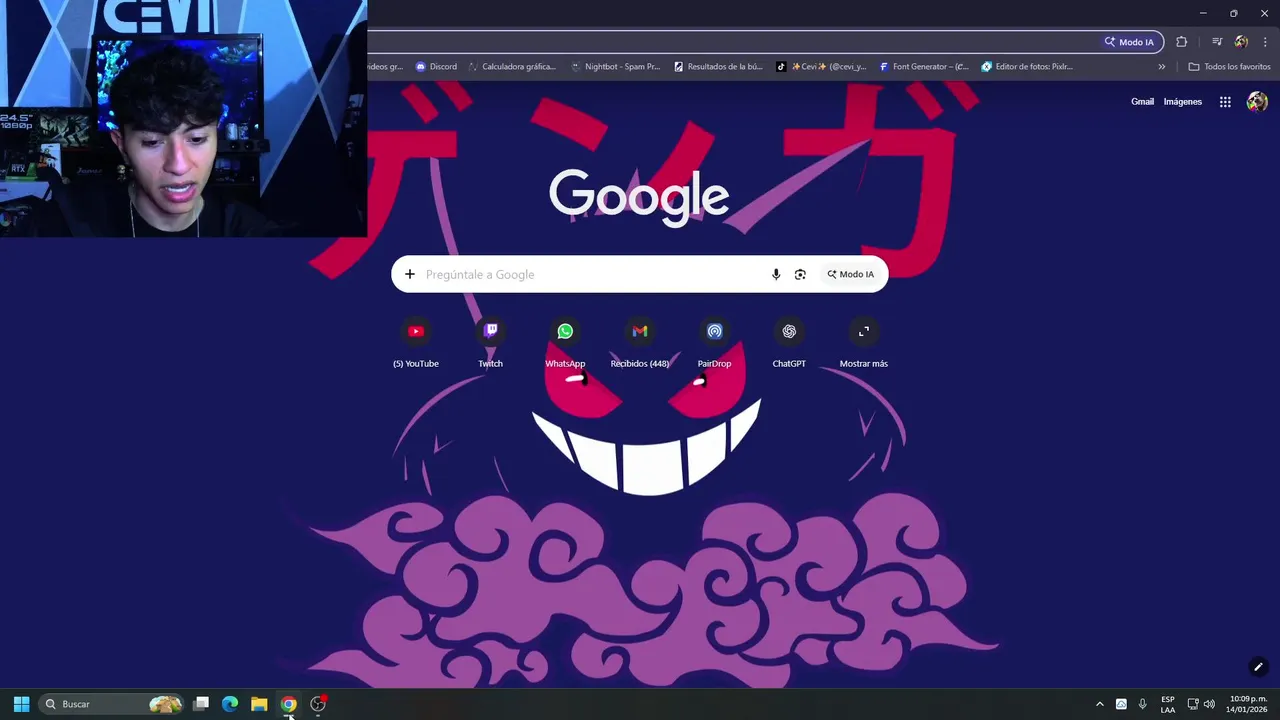The image size is (1280, 720).
Task: Open File Explorer from the taskbar
Action: point(259,704)
